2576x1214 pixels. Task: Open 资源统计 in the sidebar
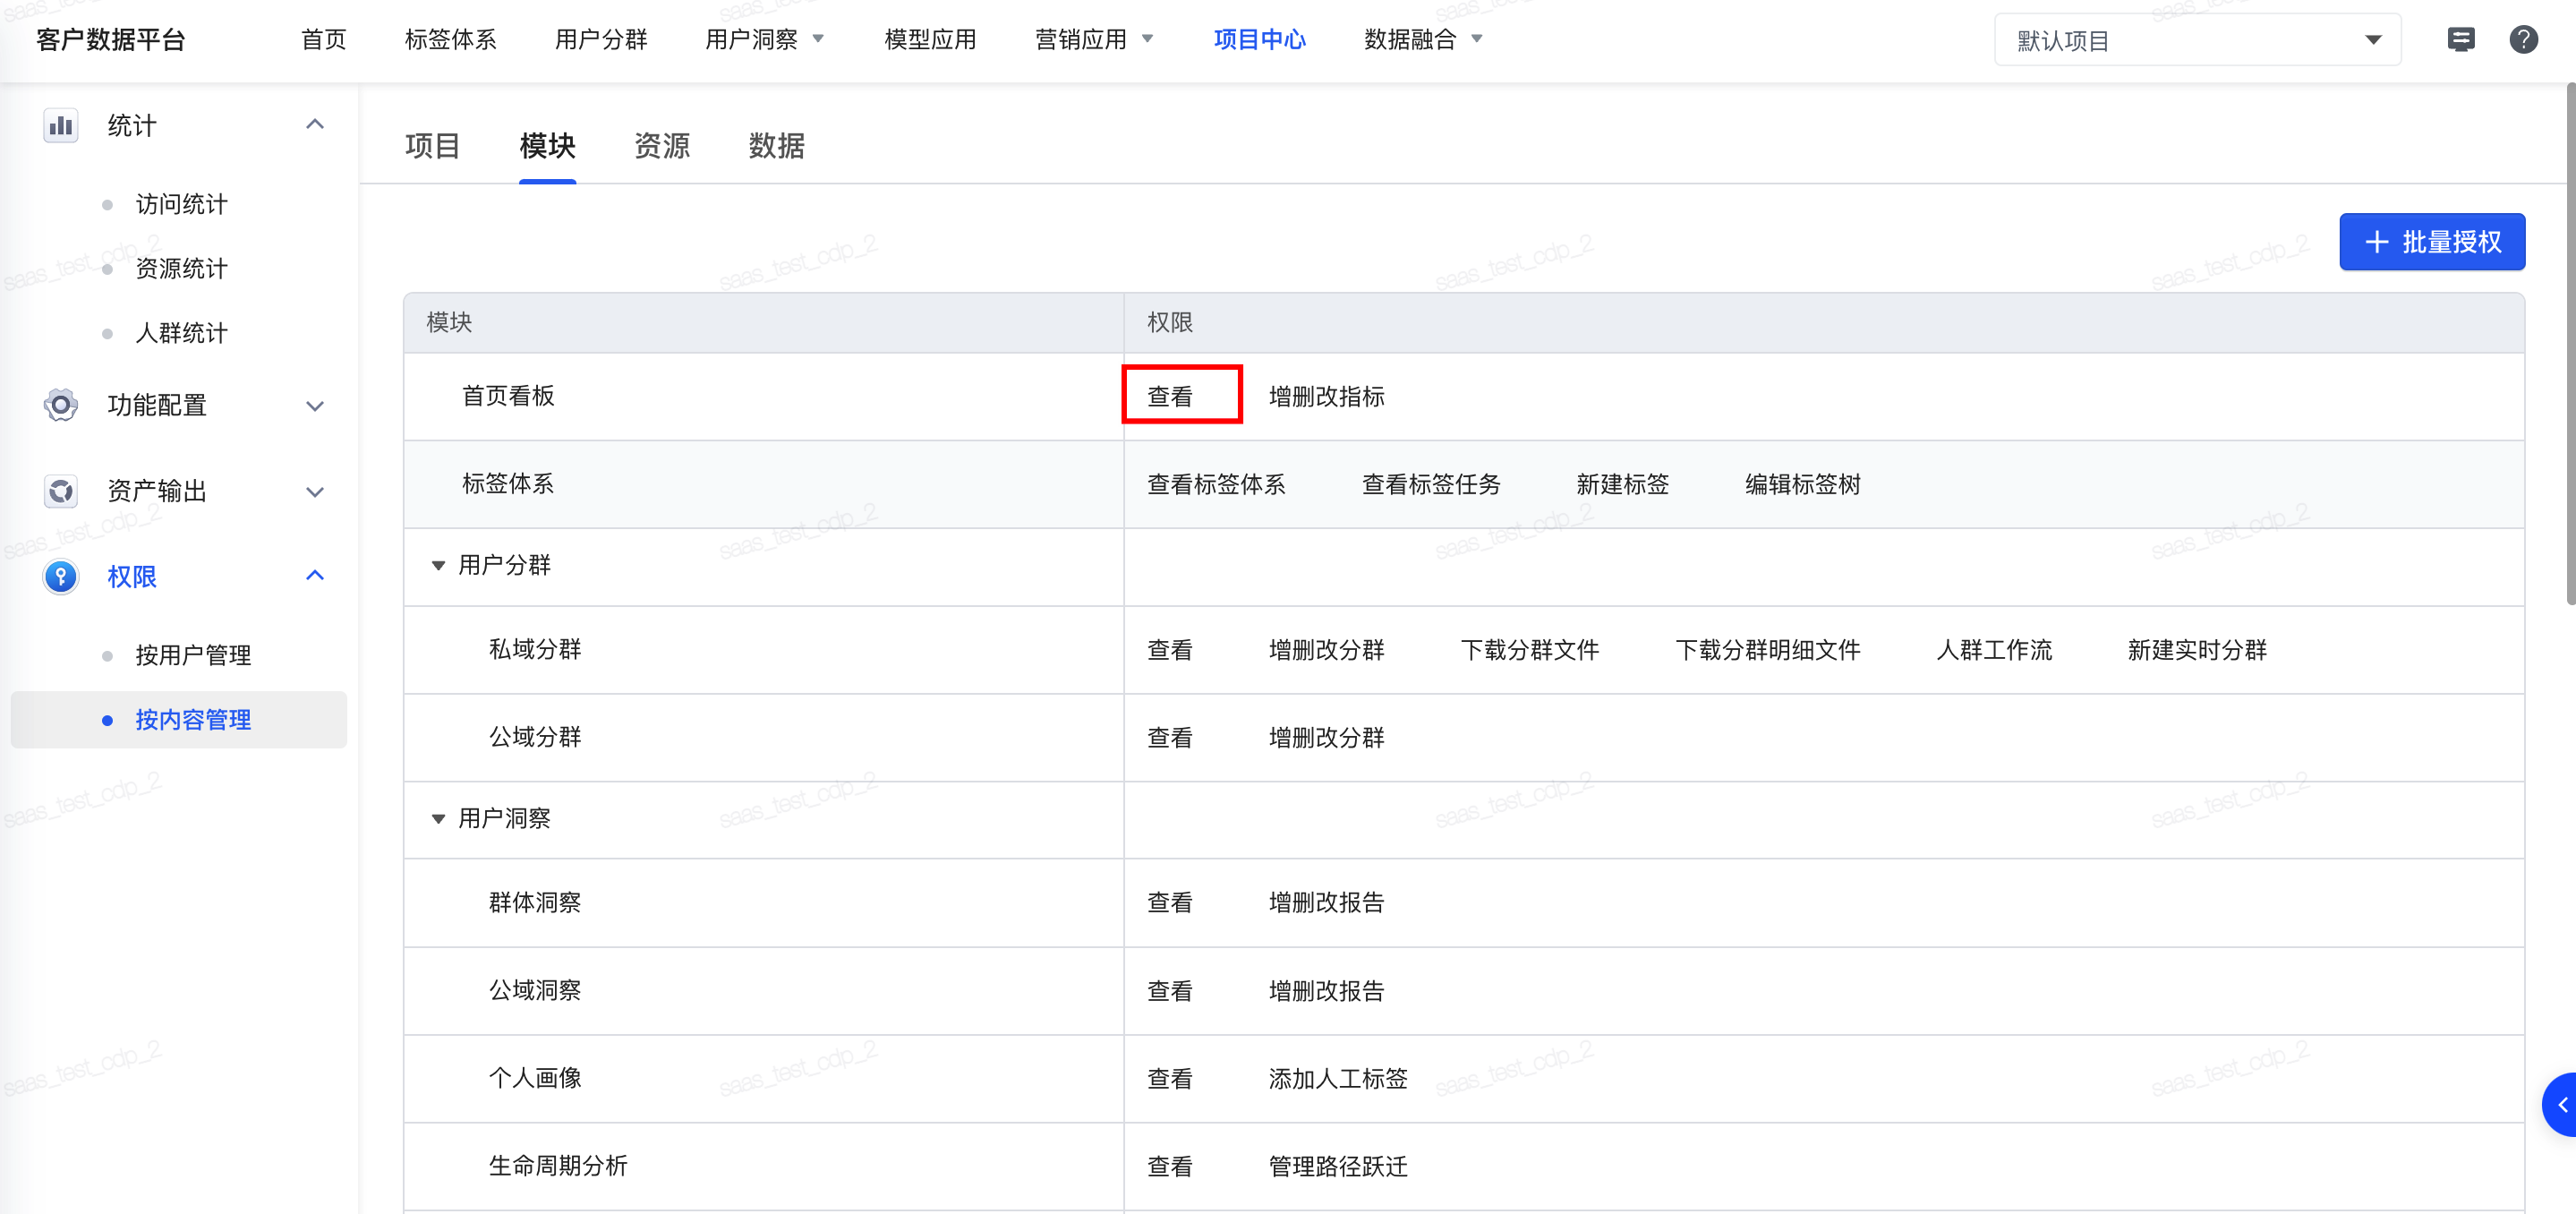(x=182, y=268)
